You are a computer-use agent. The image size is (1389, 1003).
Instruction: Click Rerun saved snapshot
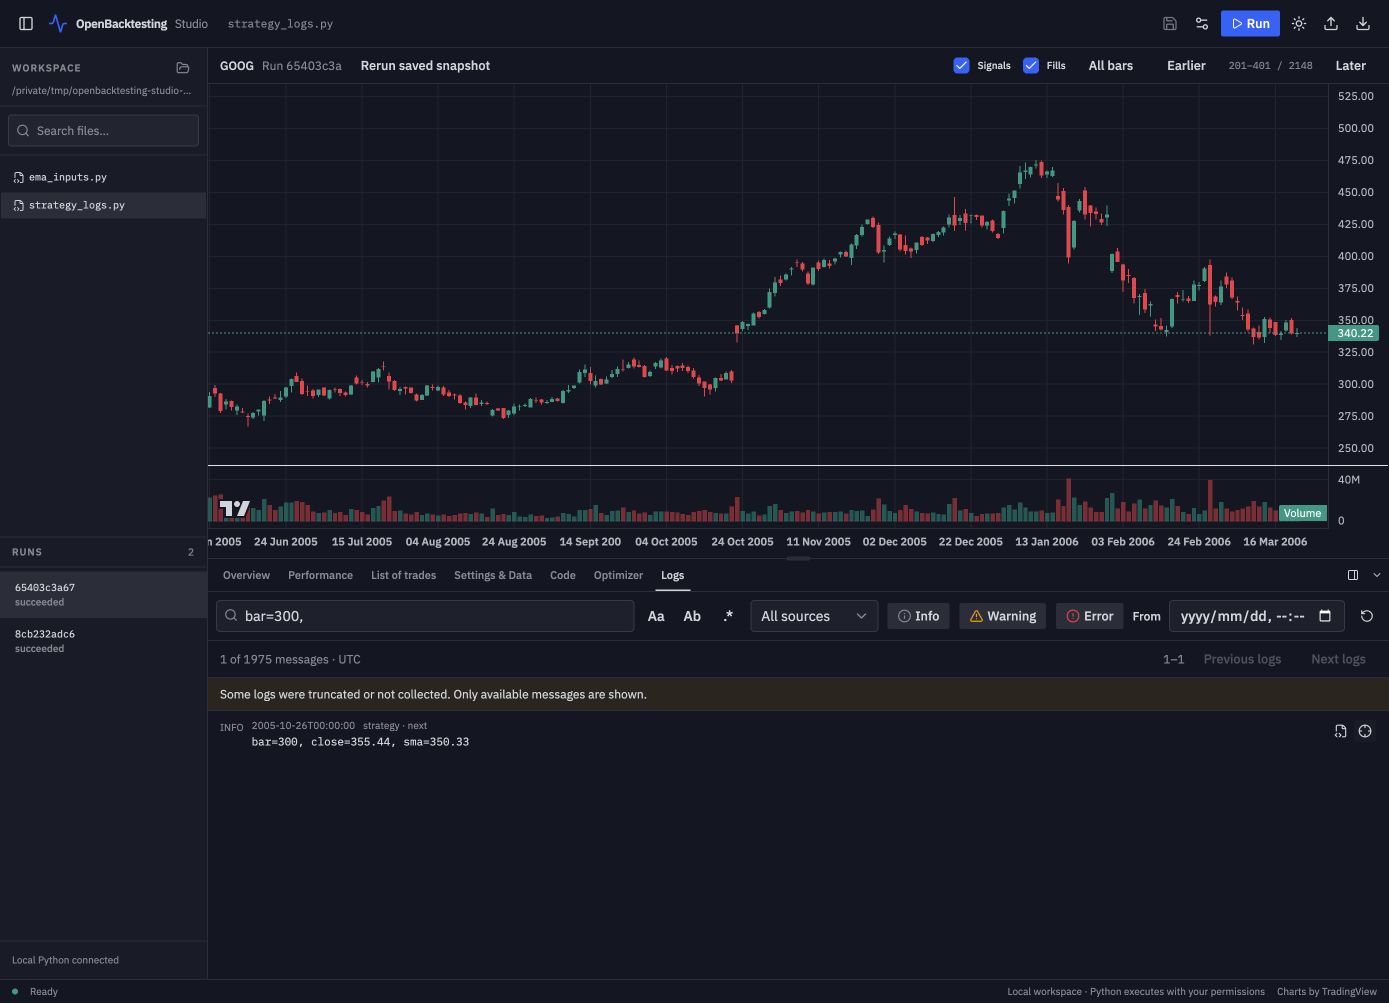425,65
